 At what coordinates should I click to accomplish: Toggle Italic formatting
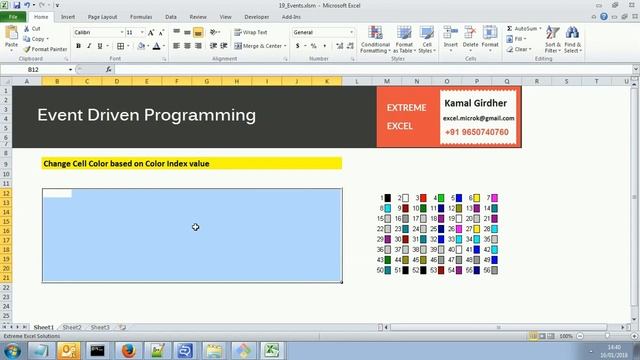click(x=89, y=46)
